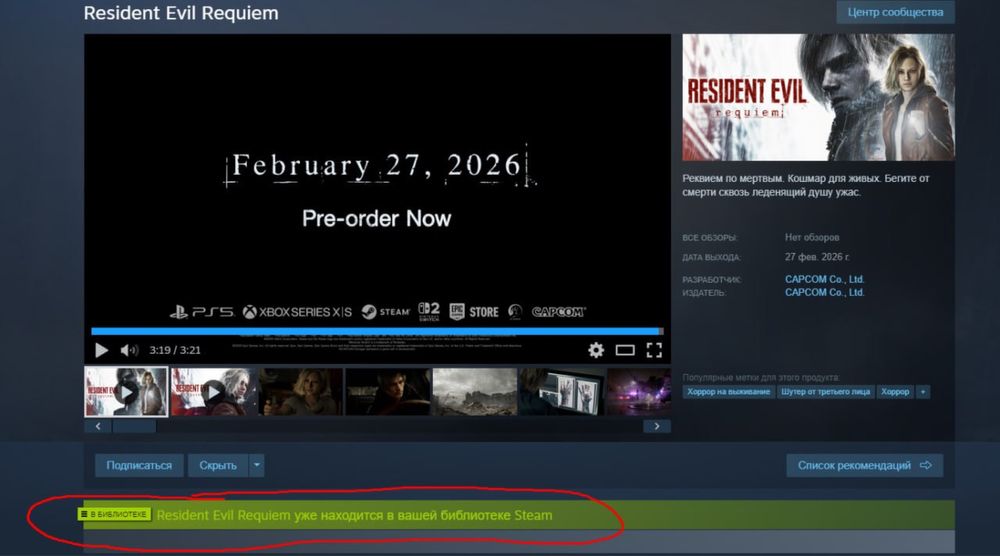
Task: Open video settings gear icon
Action: (596, 350)
